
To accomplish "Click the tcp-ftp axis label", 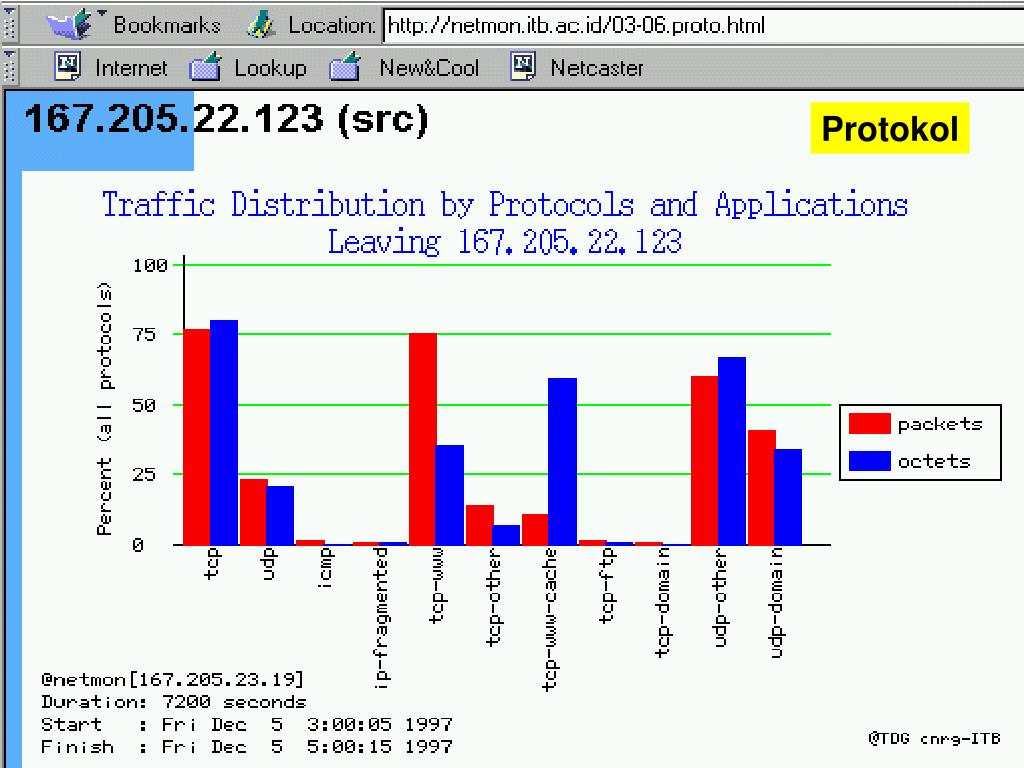I will 607,586.
